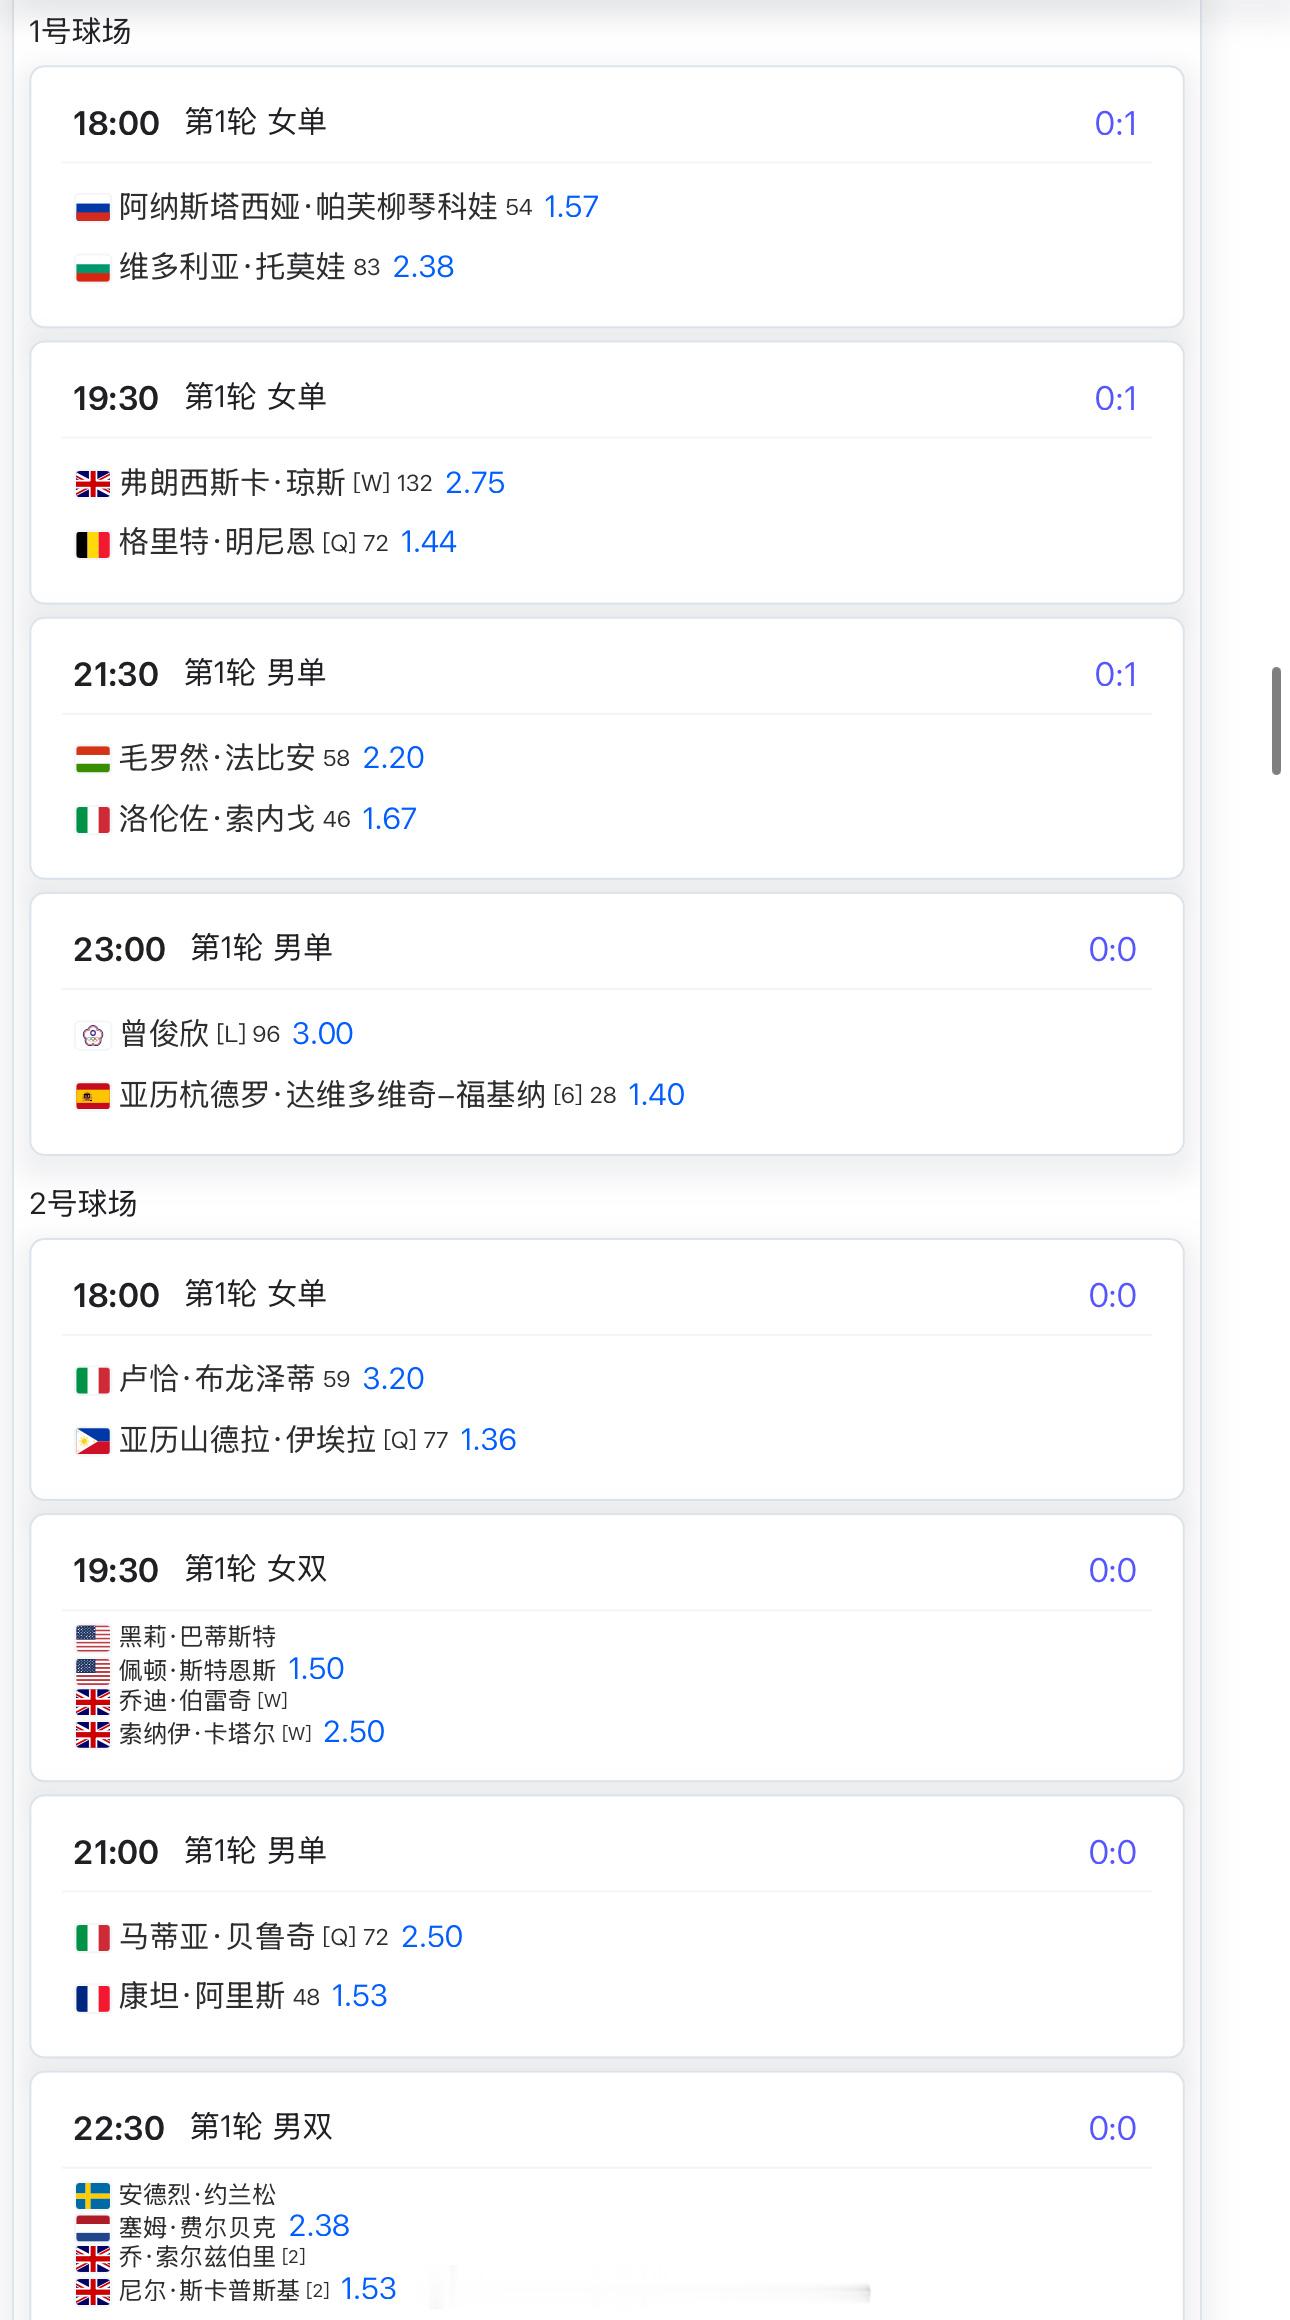The image size is (1290, 2320).
Task: Click the Swedish flag beside 安德烈·约兰松
Action: tap(93, 2196)
